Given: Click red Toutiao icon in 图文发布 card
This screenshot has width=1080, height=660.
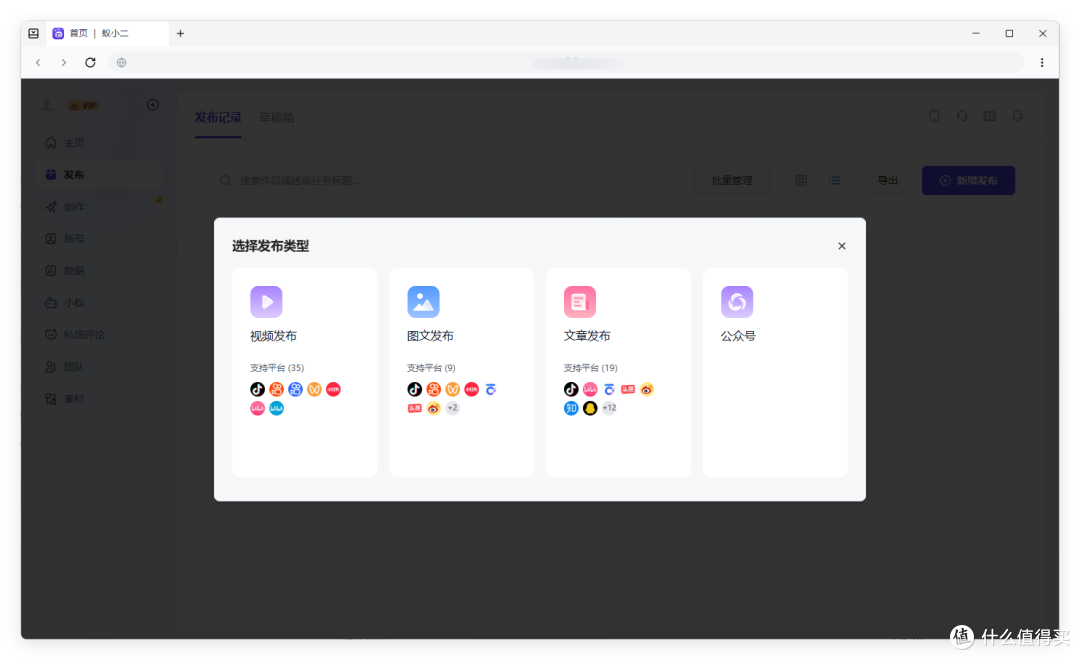Looking at the screenshot, I should pyautogui.click(x=415, y=408).
